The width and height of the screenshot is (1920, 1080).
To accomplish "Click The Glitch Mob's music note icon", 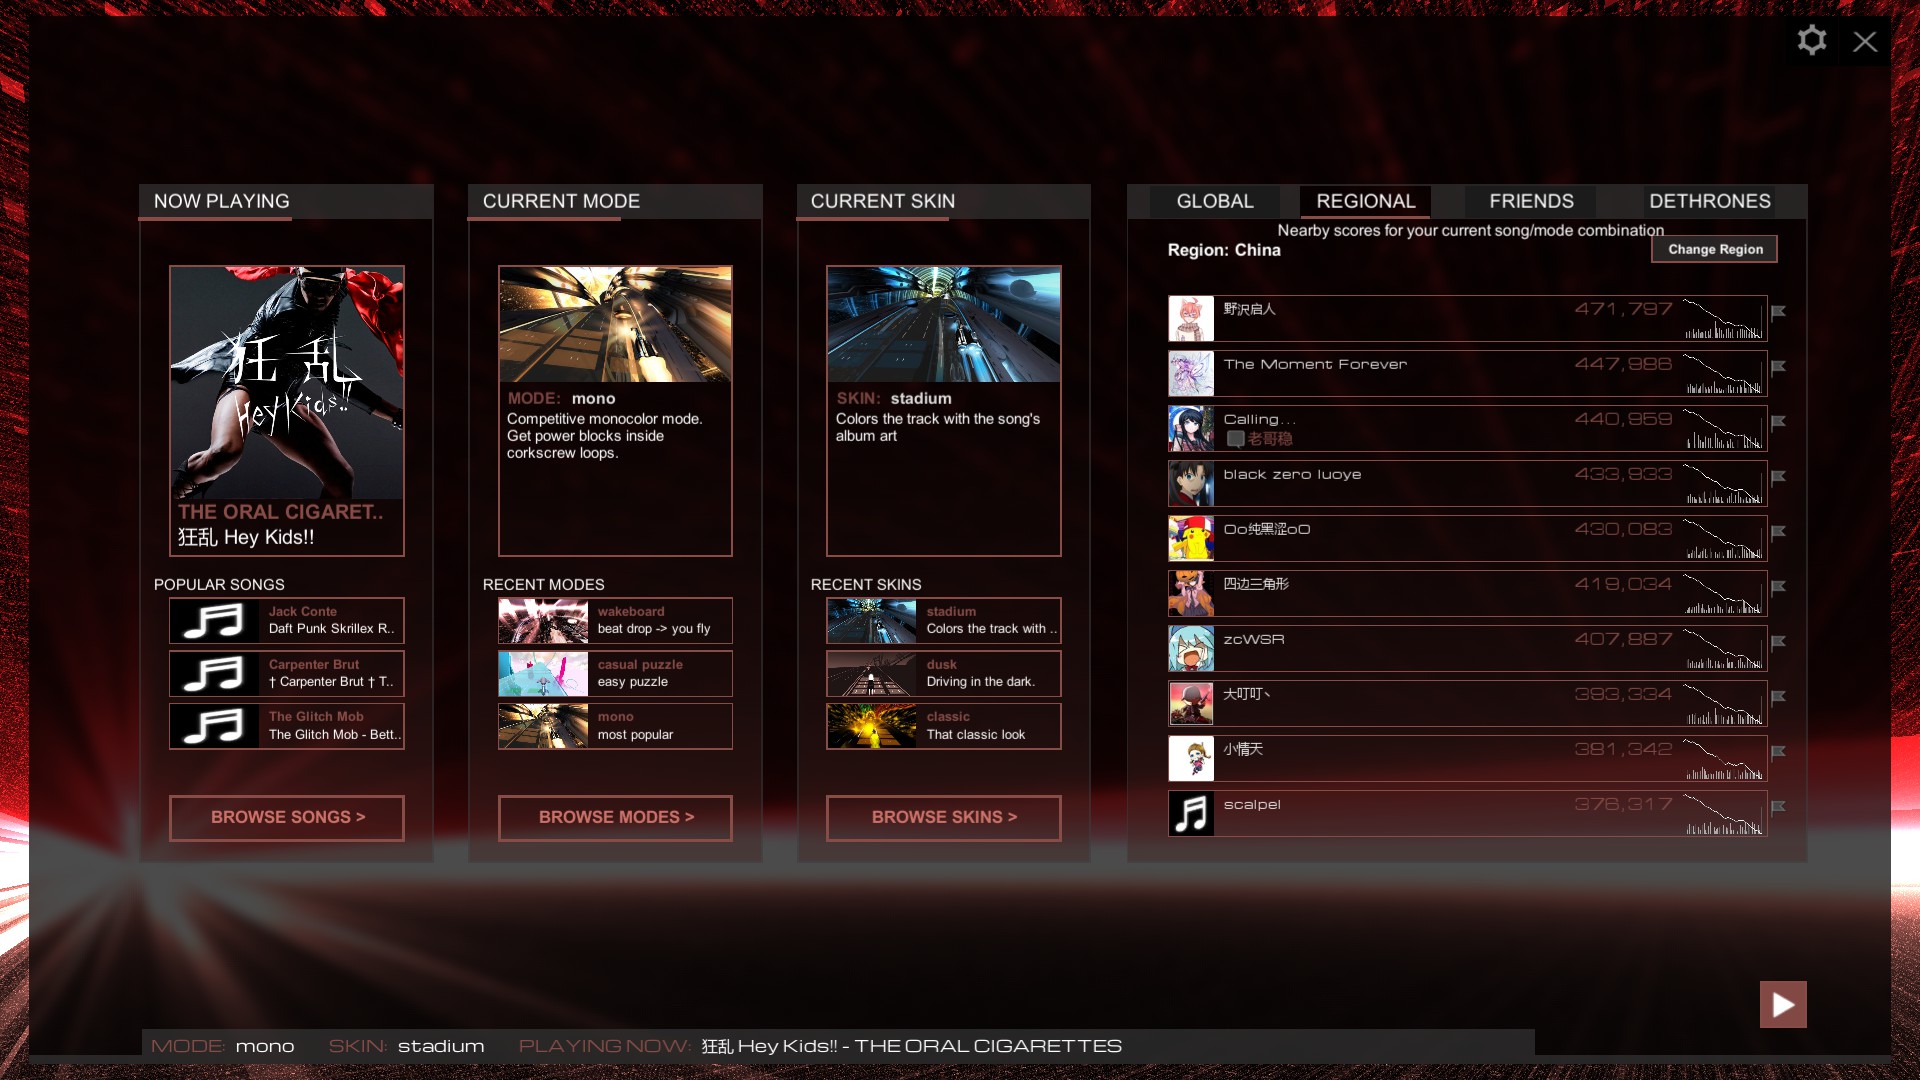I will 211,726.
